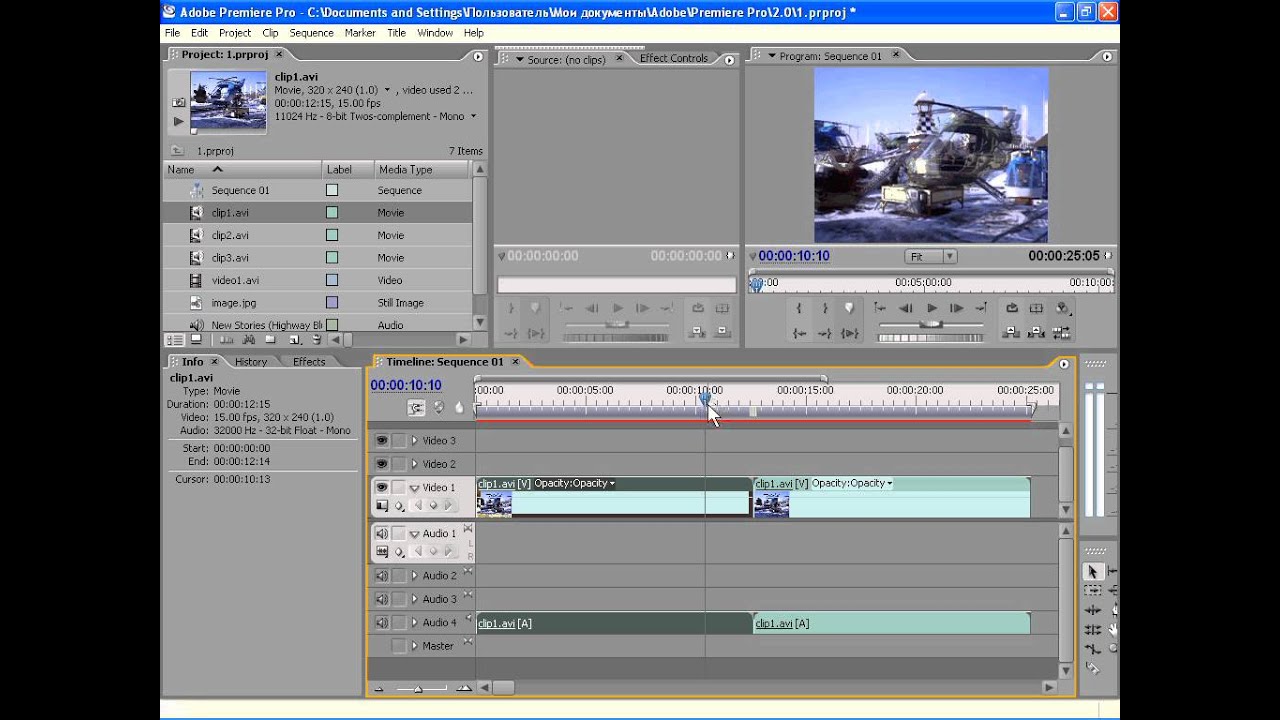Step forward one frame in Program monitor
Viewport: 1280px width, 720px height.
point(957,308)
